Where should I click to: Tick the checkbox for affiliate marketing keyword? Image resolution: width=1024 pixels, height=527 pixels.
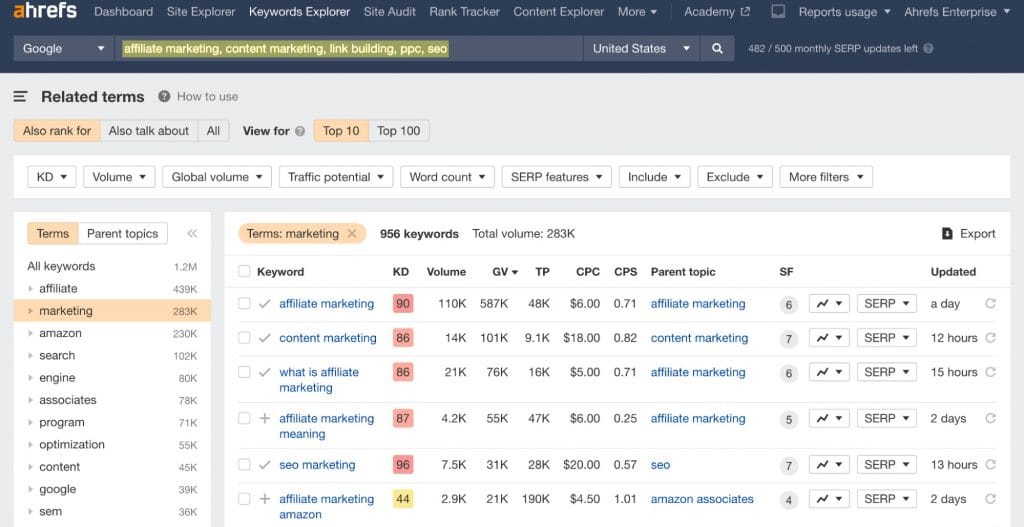(x=244, y=304)
